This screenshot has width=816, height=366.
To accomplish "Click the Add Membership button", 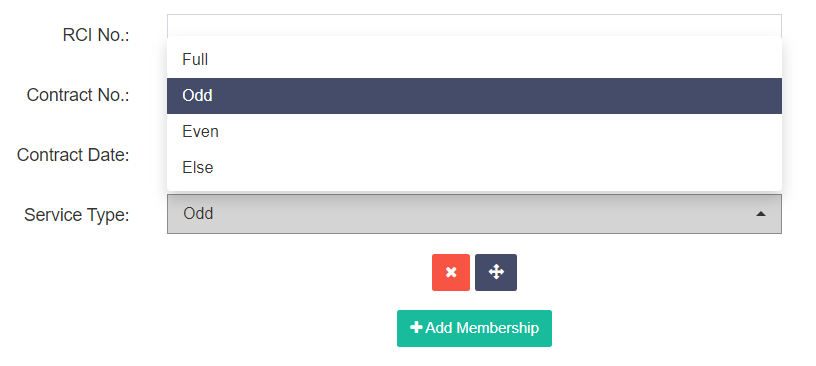I will 474,329.
